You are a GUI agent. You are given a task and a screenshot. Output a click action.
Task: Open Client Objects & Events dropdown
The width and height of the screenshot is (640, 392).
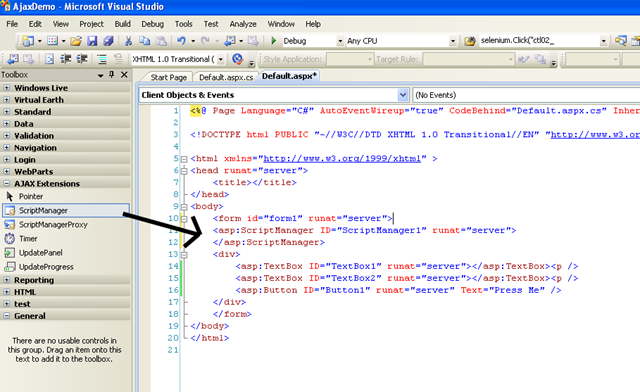tap(403, 95)
